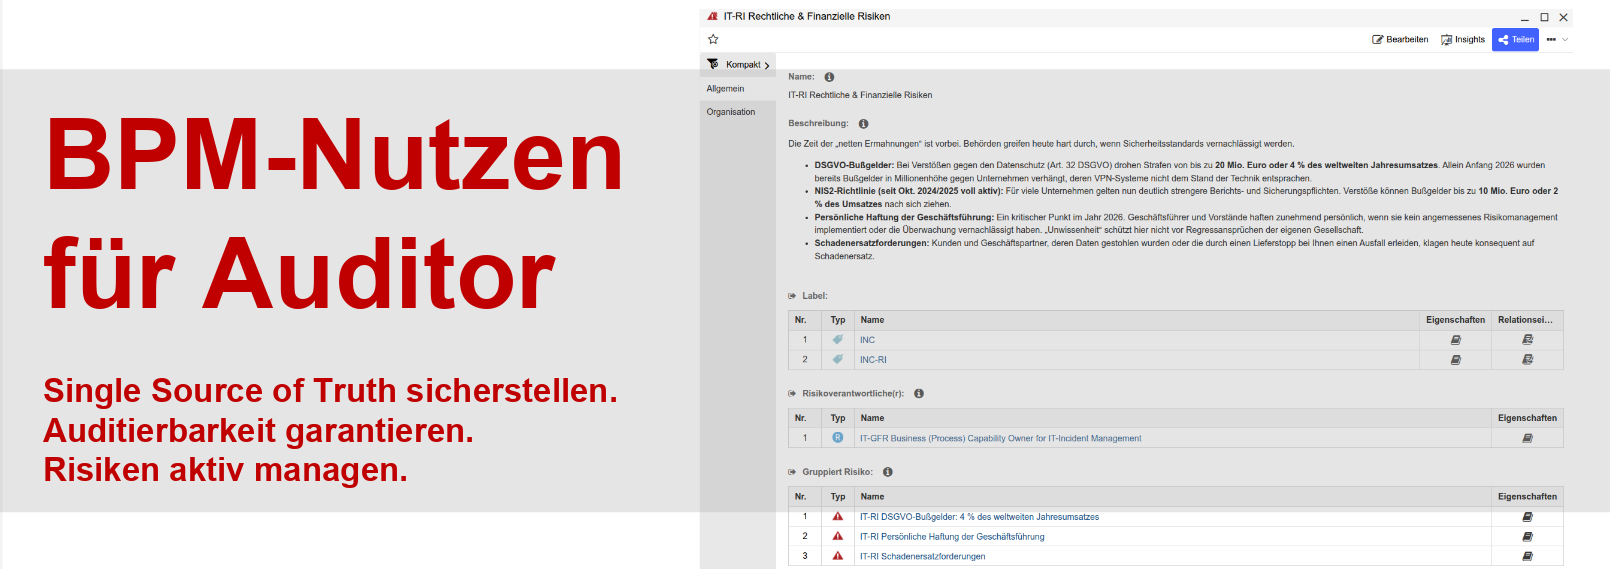This screenshot has height=569, width=1610.
Task: Click Eigenschaften header in Gruppiert Risiko table
Action: pos(1527,497)
